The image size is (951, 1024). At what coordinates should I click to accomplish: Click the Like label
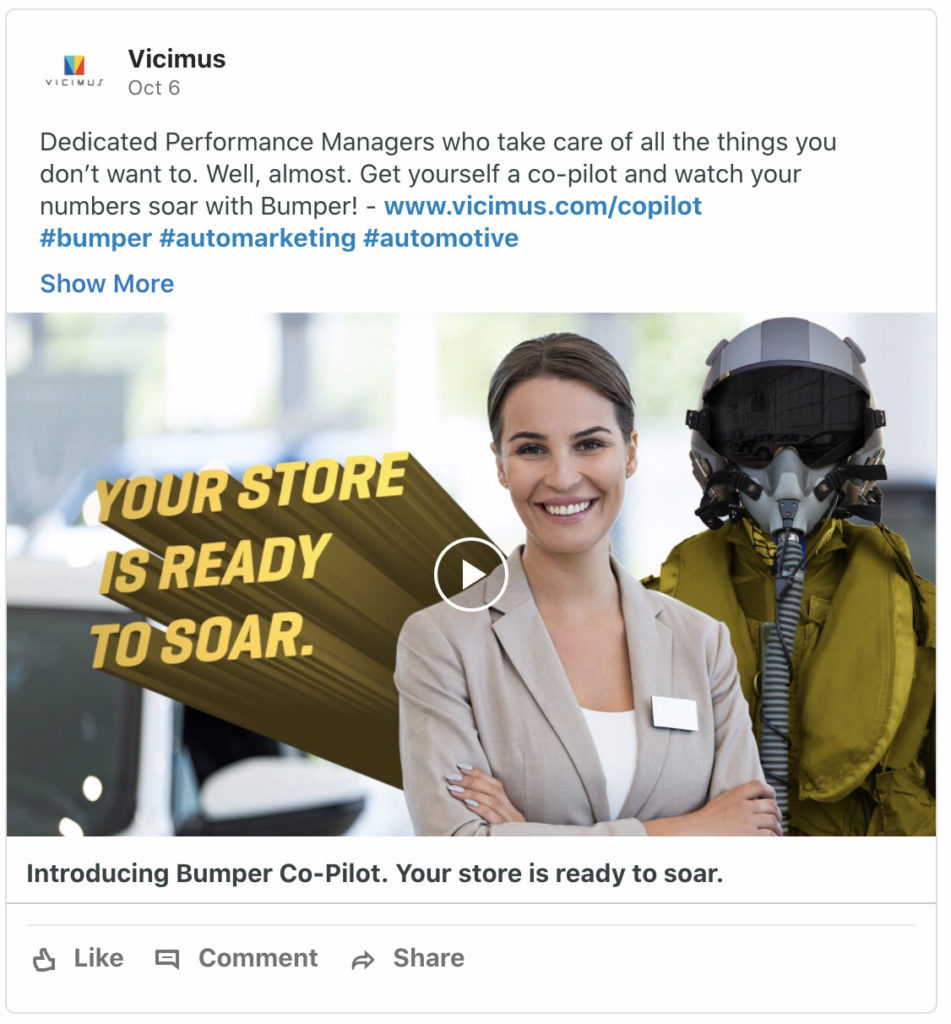pos(99,958)
